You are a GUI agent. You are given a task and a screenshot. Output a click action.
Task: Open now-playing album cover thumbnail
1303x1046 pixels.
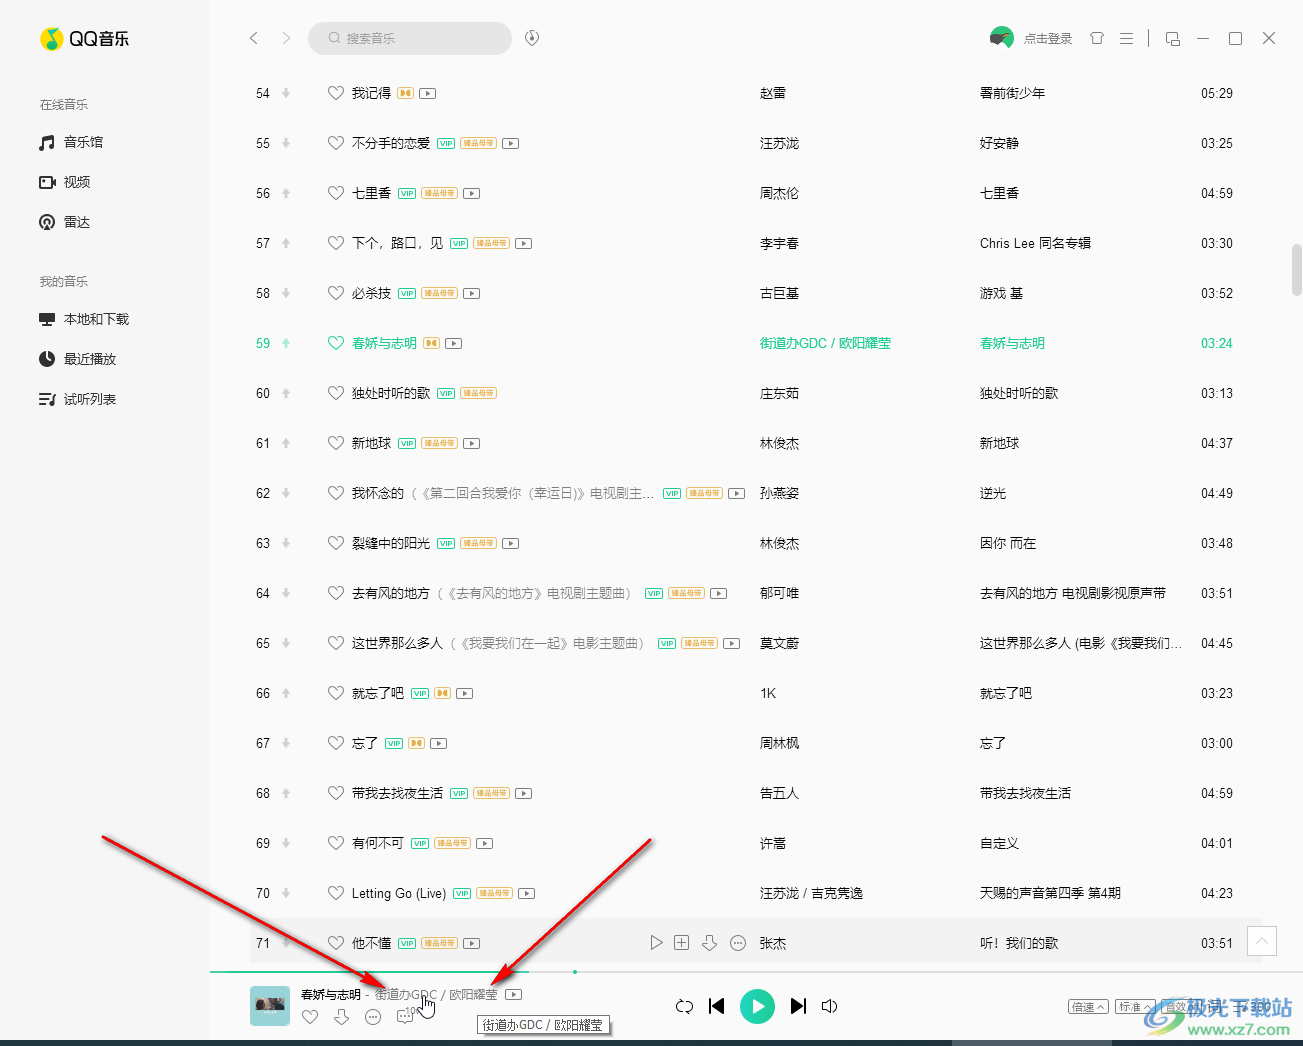(x=270, y=1006)
